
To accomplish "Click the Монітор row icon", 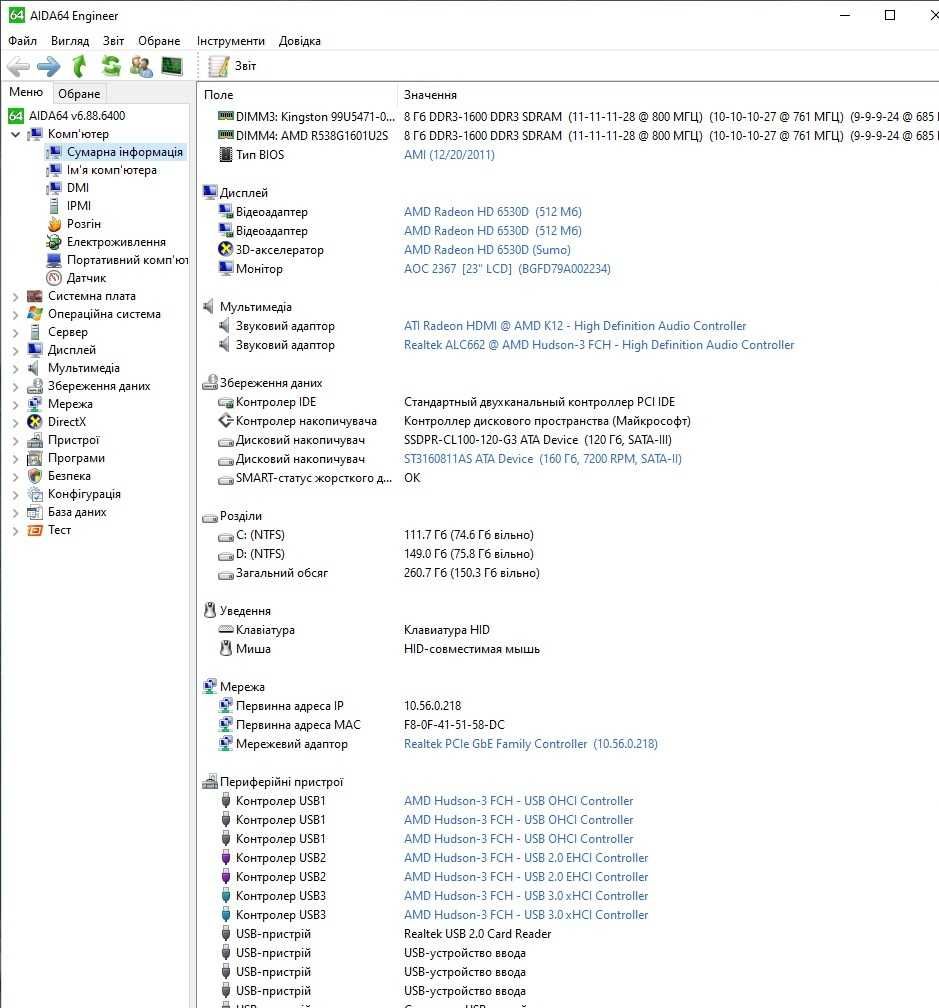I will 225,268.
